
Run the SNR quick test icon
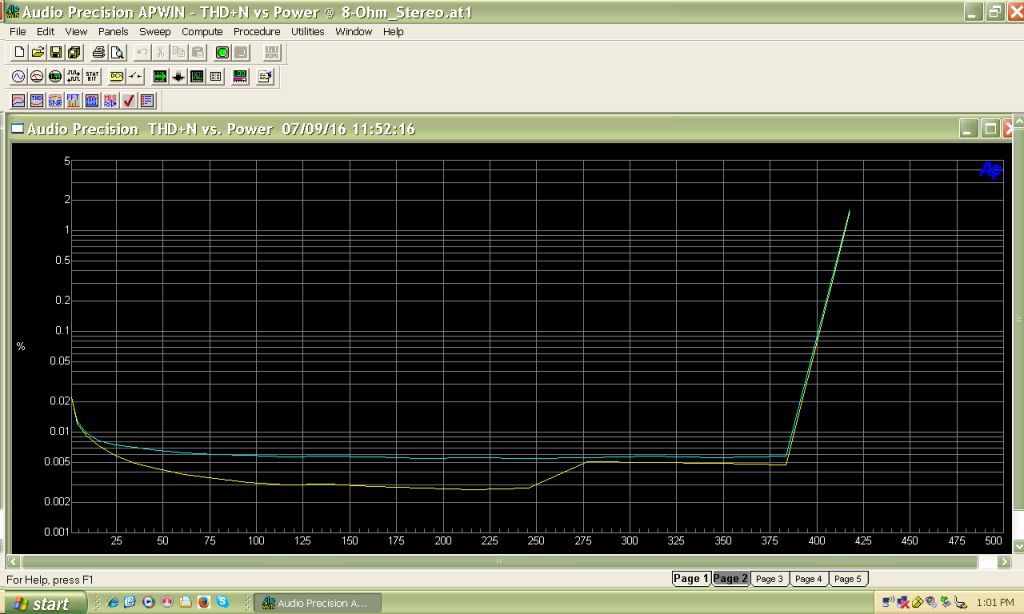55,101
